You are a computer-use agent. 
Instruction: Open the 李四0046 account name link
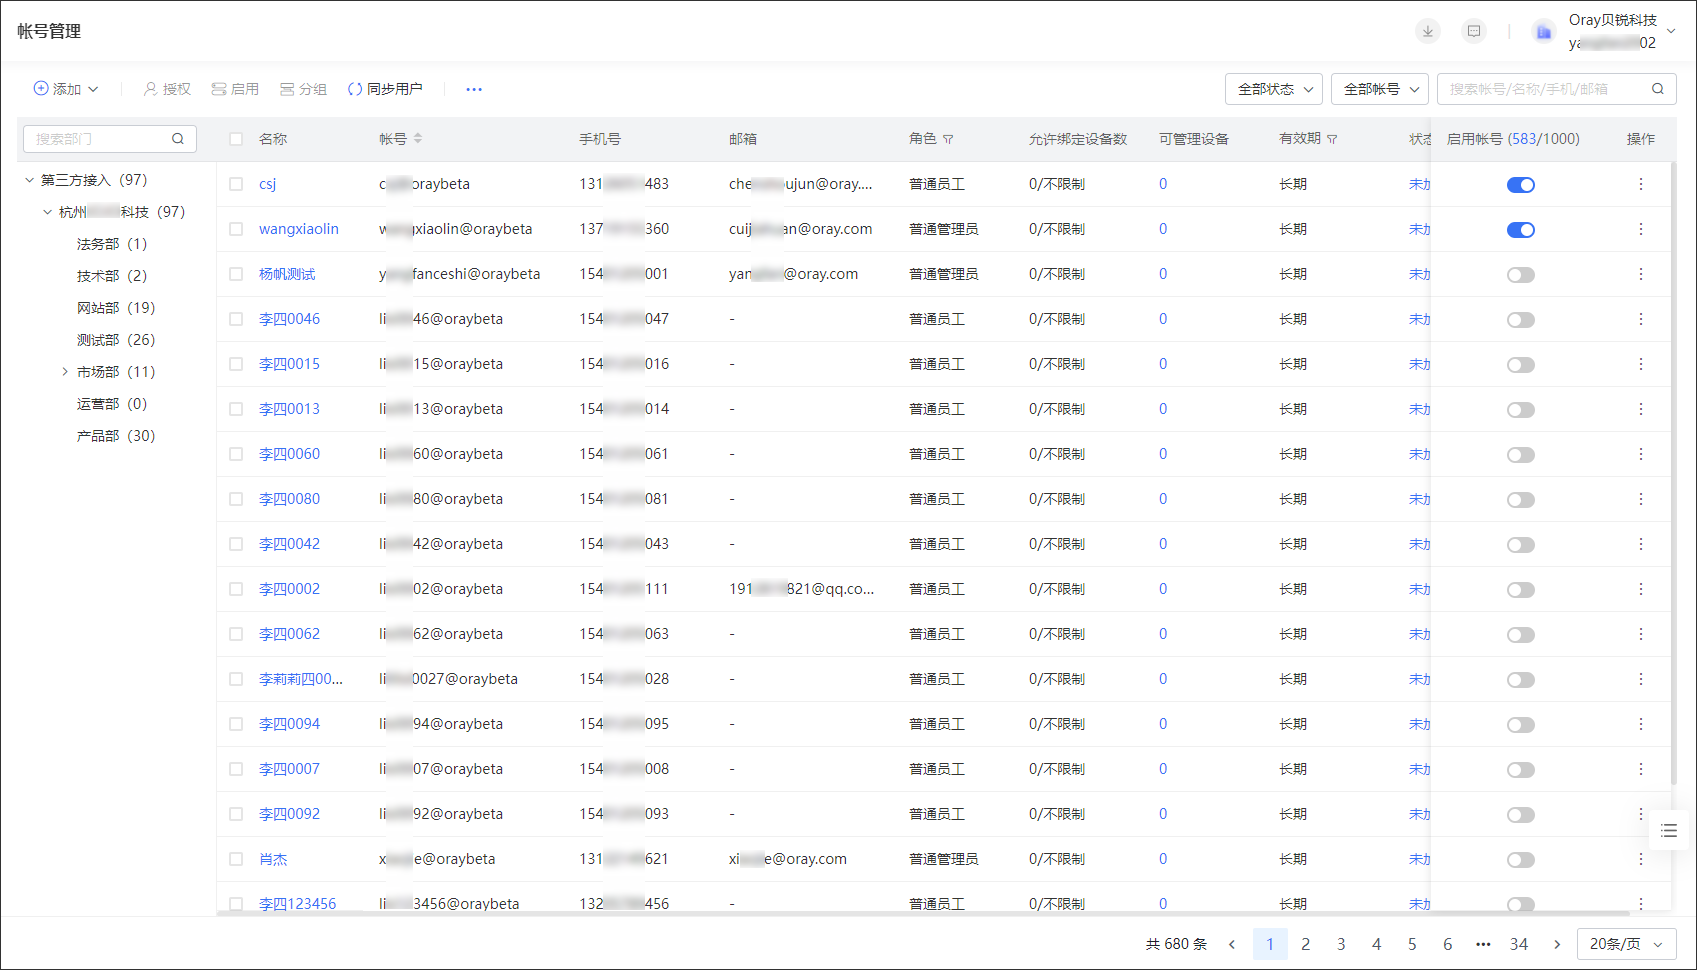289,319
